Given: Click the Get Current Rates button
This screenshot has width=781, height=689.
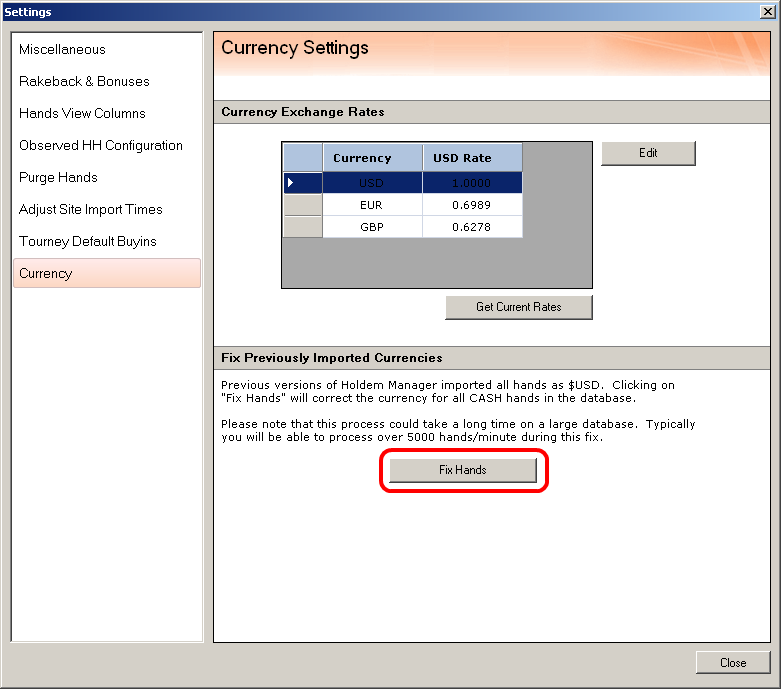Looking at the screenshot, I should tap(519, 307).
